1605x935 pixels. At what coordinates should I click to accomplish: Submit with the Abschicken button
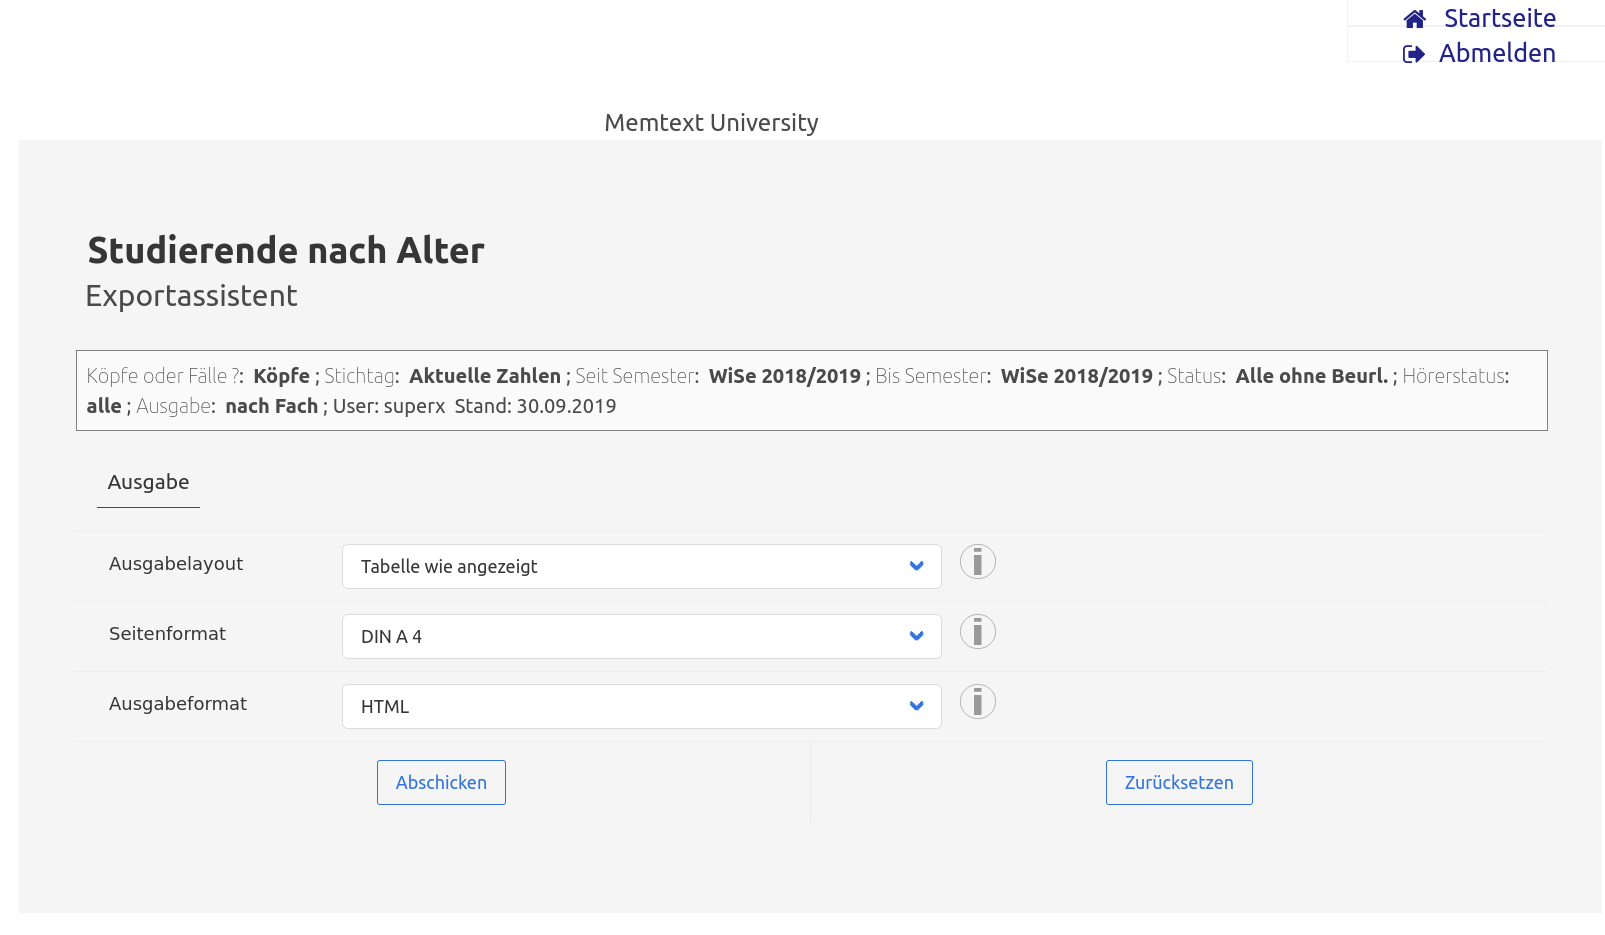(441, 782)
